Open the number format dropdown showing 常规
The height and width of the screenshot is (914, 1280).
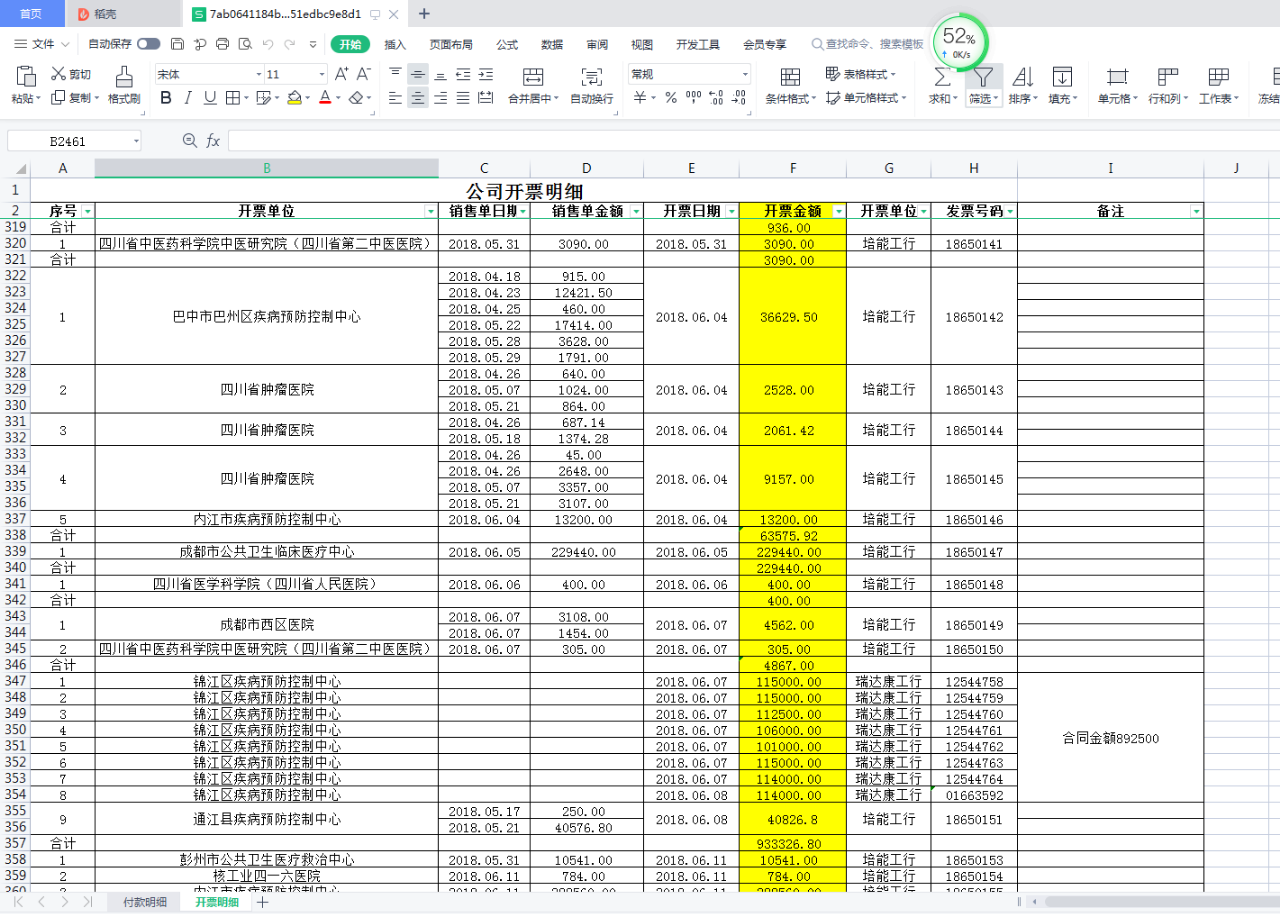pyautogui.click(x=745, y=74)
